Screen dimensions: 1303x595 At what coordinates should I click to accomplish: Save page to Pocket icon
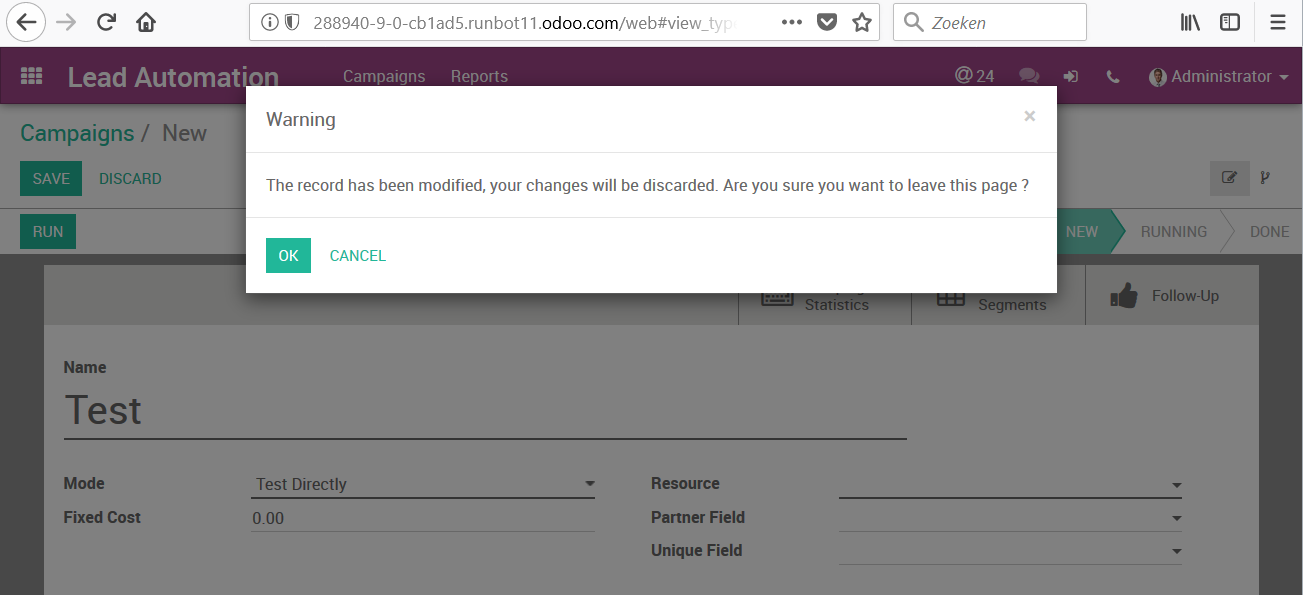coord(826,22)
